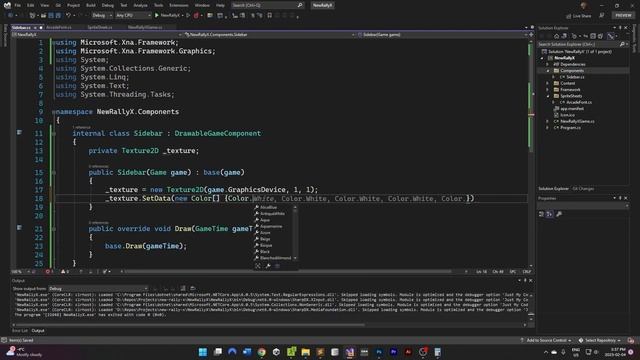Image resolution: width=640 pixels, height=360 pixels.
Task: Click the Hot Reload flame icon
Action: pyautogui.click(x=196, y=16)
